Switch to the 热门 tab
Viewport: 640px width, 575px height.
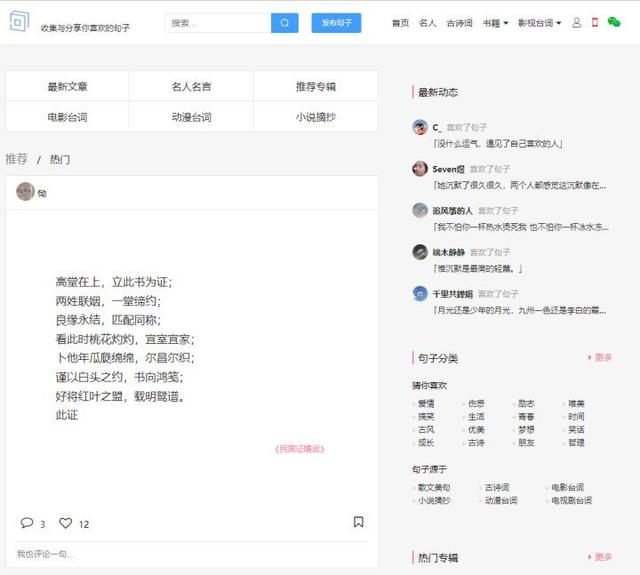[x=60, y=160]
